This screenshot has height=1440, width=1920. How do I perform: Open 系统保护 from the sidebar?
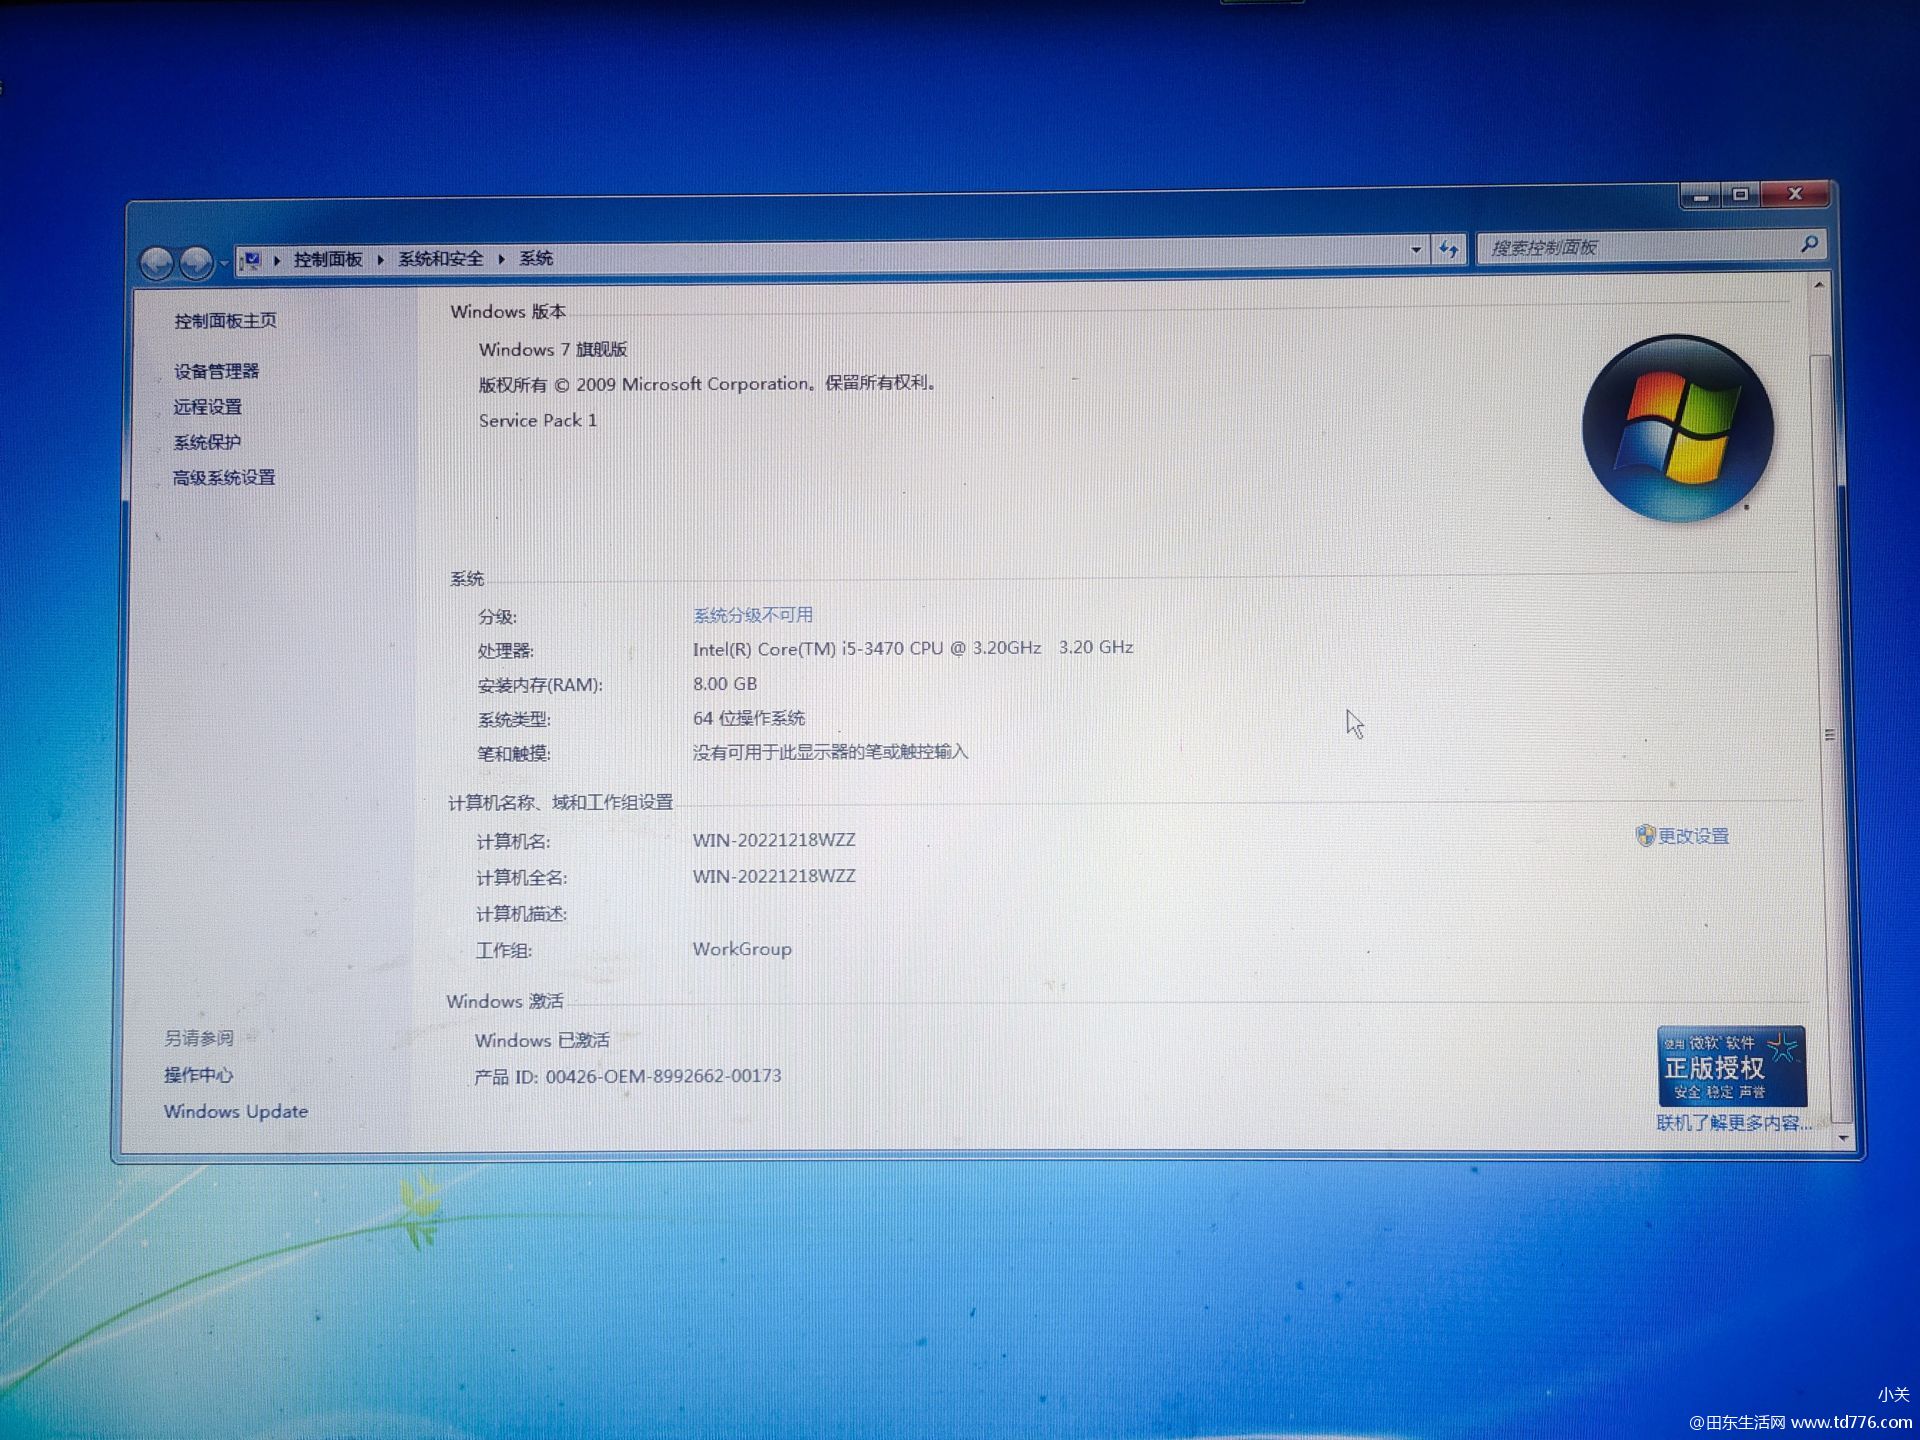[207, 442]
